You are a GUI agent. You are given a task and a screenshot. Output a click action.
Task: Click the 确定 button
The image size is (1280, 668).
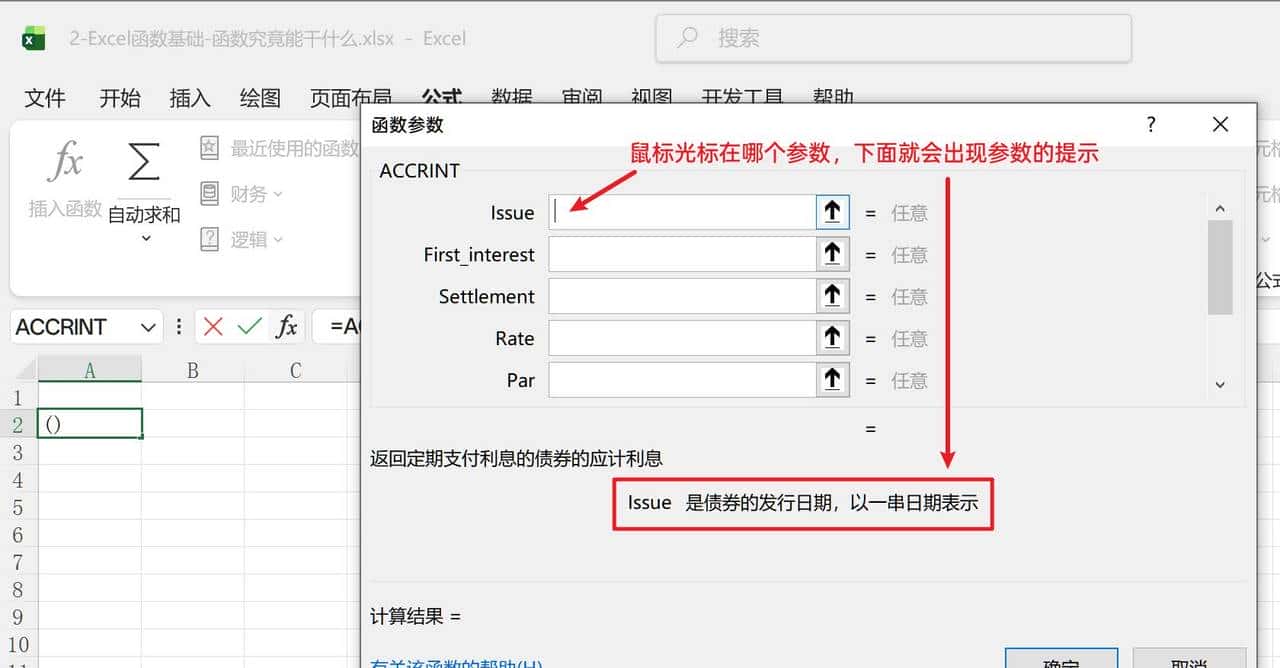click(1062, 662)
